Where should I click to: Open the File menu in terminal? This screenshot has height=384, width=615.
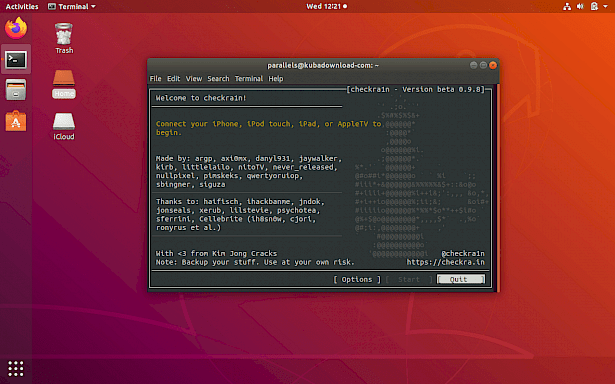155,78
